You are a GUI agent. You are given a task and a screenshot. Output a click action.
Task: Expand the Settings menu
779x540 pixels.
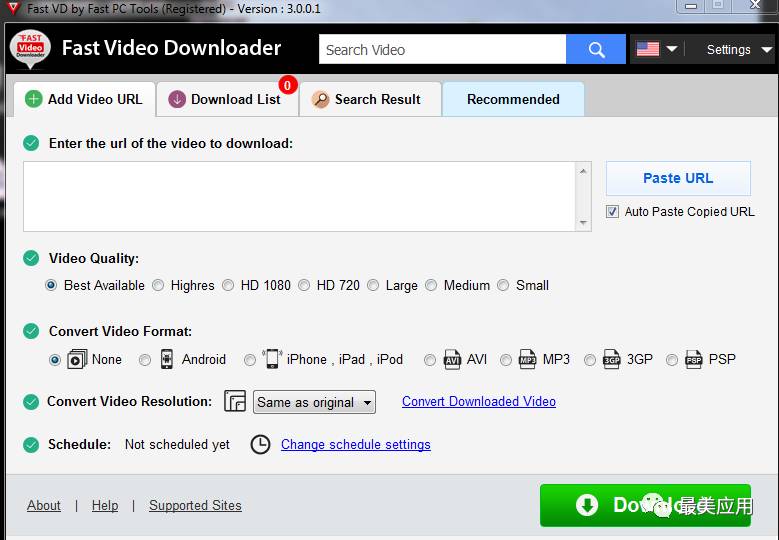(x=738, y=49)
